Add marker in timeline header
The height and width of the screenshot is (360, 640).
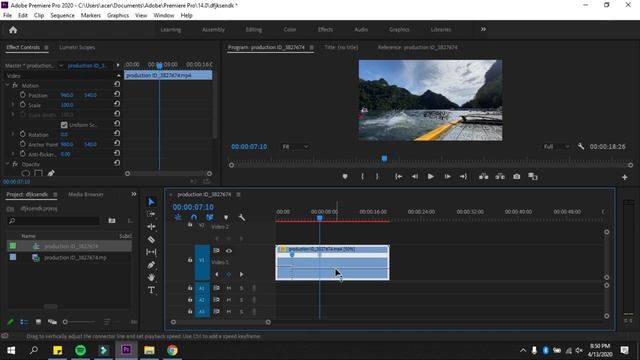[226, 218]
